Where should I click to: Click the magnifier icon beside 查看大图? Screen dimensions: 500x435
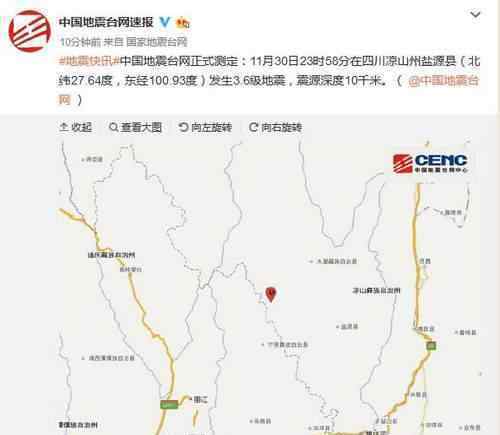[x=113, y=127]
